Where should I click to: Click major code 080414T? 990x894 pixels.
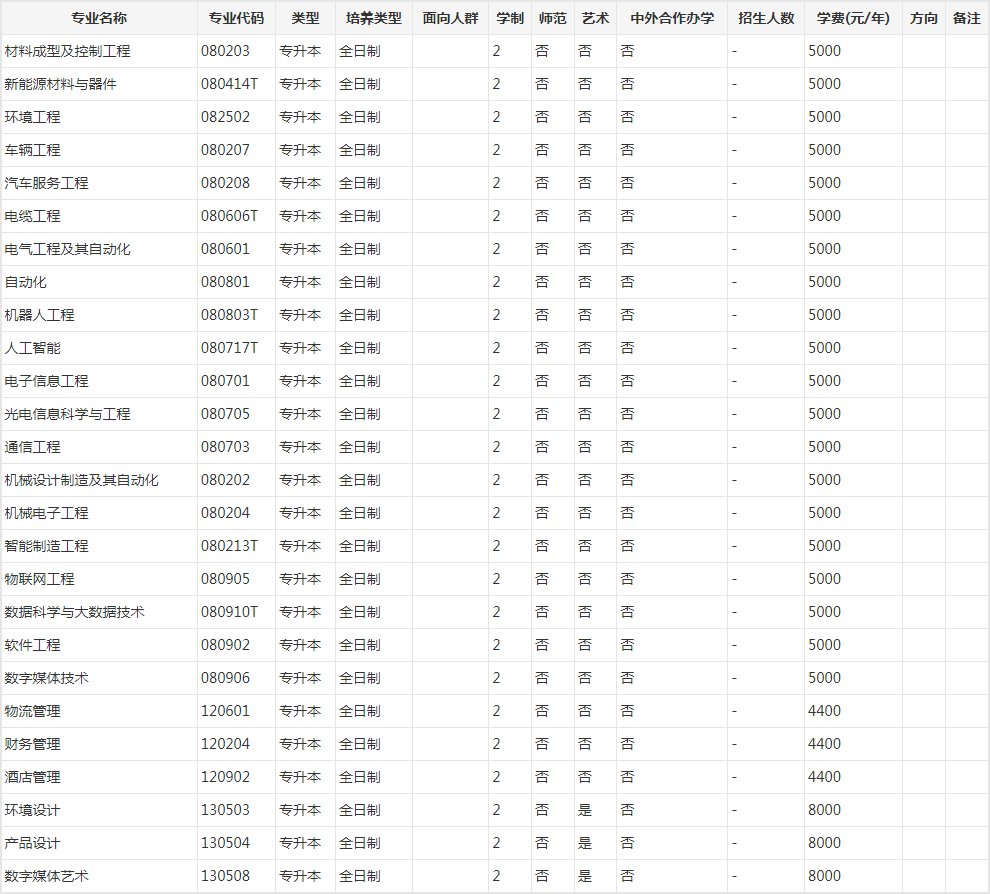(x=229, y=84)
